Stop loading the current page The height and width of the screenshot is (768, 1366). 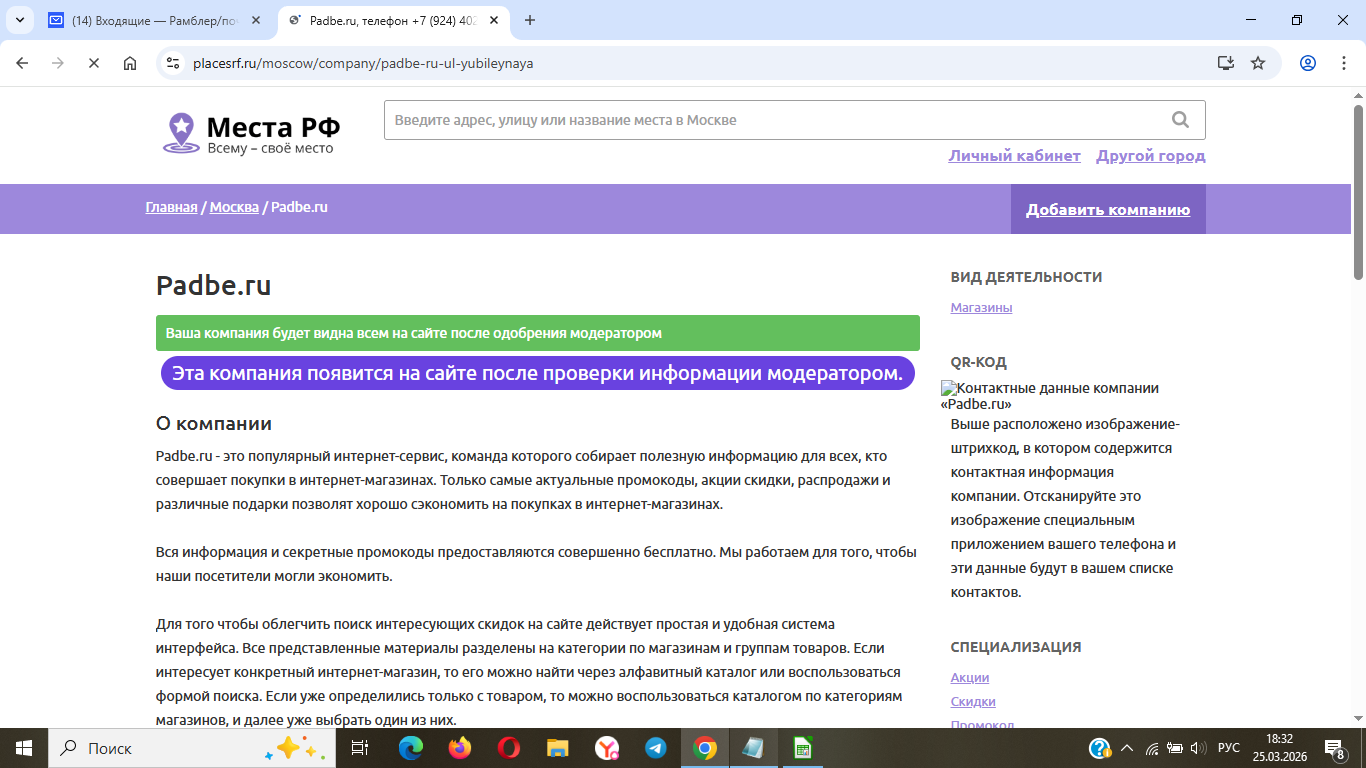[94, 63]
